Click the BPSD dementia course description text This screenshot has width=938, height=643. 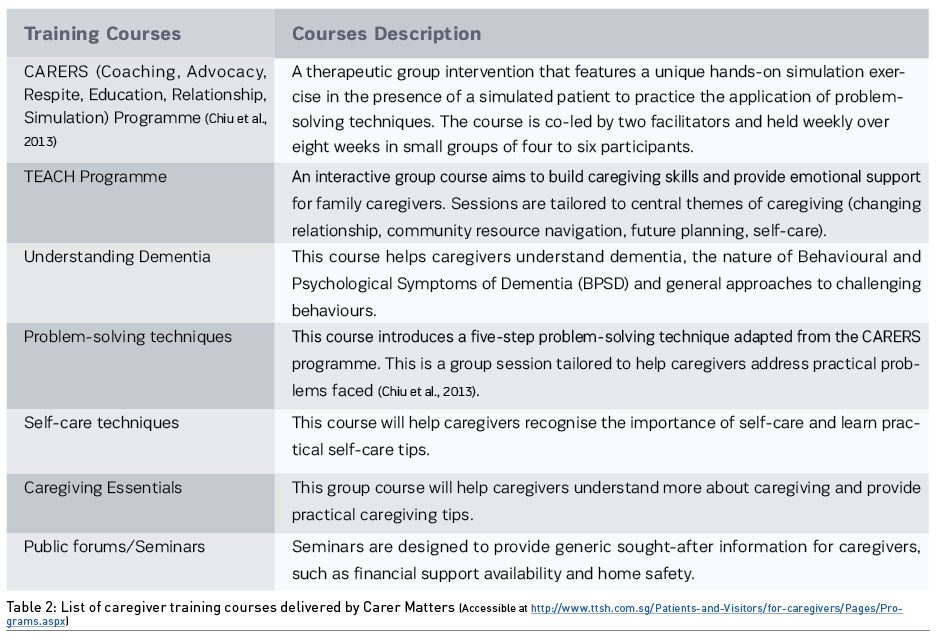pyautogui.click(x=606, y=284)
